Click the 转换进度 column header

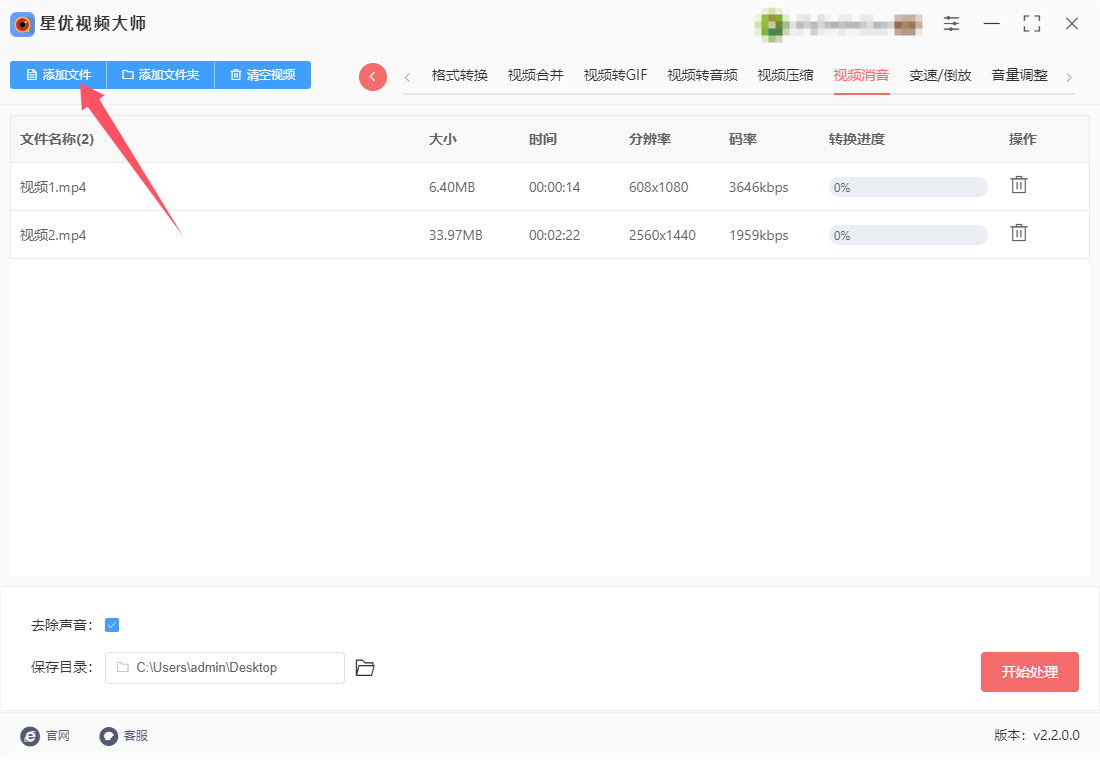coord(857,139)
